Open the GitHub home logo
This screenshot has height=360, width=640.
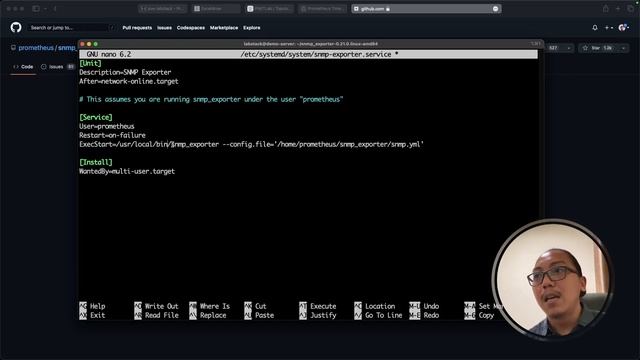[x=16, y=27]
